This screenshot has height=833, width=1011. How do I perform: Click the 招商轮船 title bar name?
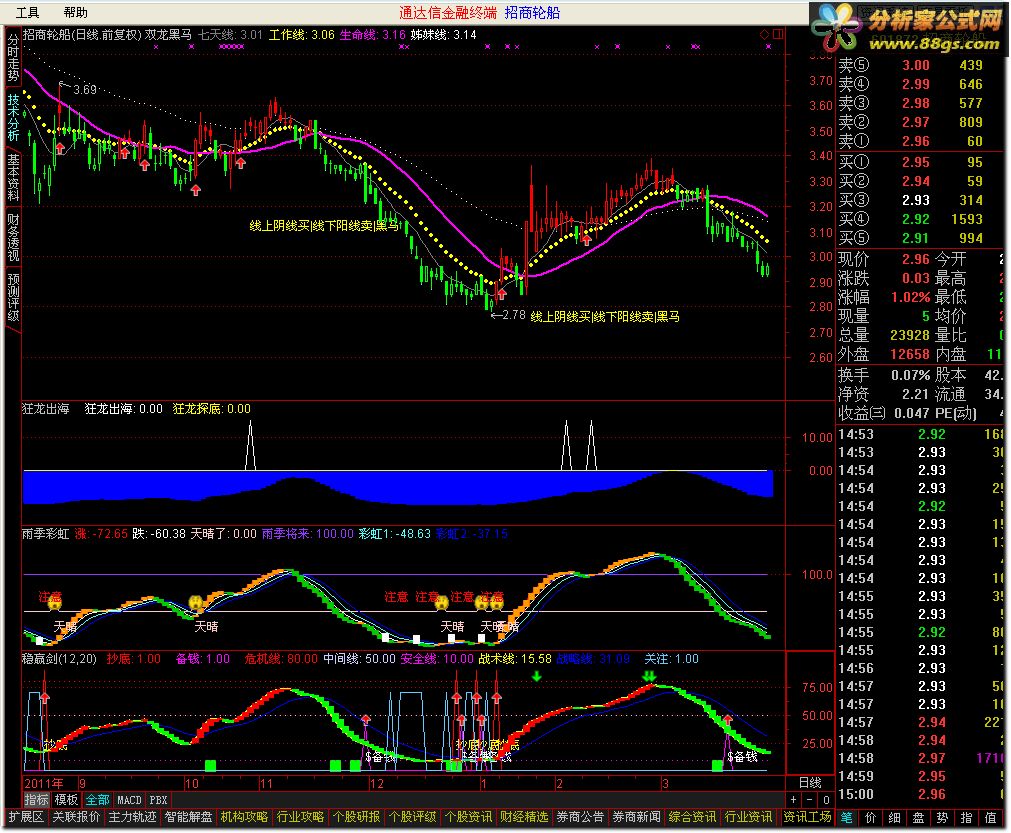pos(532,12)
